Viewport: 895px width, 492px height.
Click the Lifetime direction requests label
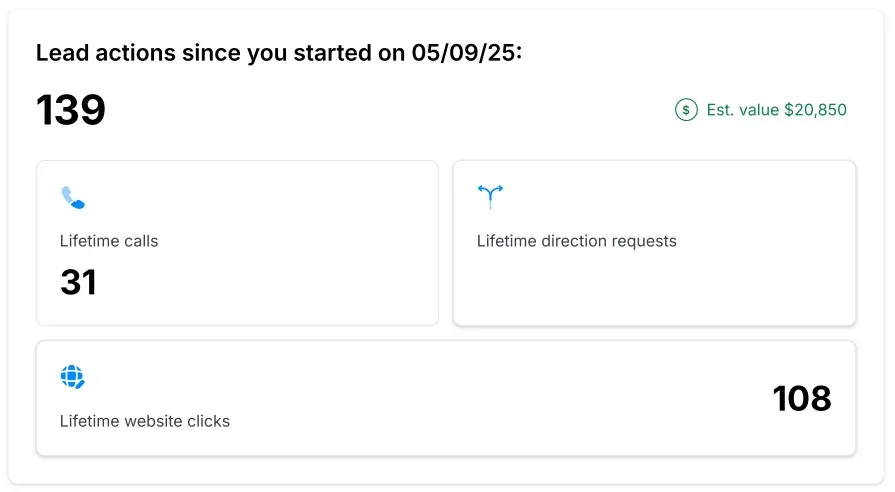(576, 241)
